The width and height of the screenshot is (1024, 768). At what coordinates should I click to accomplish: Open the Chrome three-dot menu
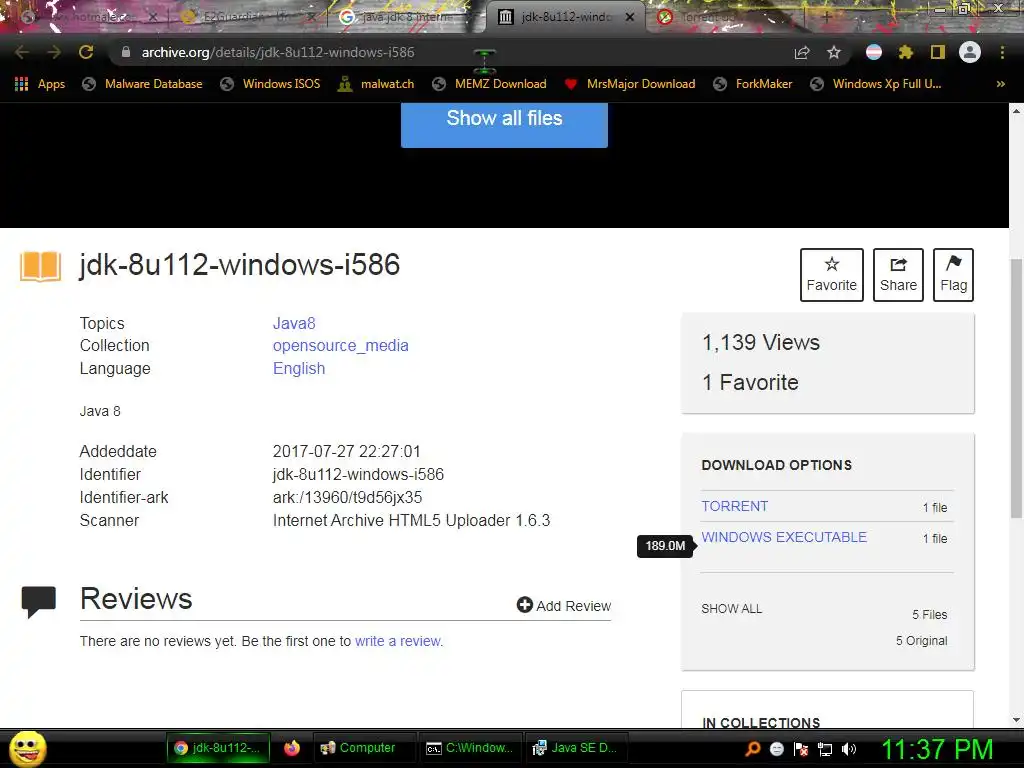click(1002, 52)
